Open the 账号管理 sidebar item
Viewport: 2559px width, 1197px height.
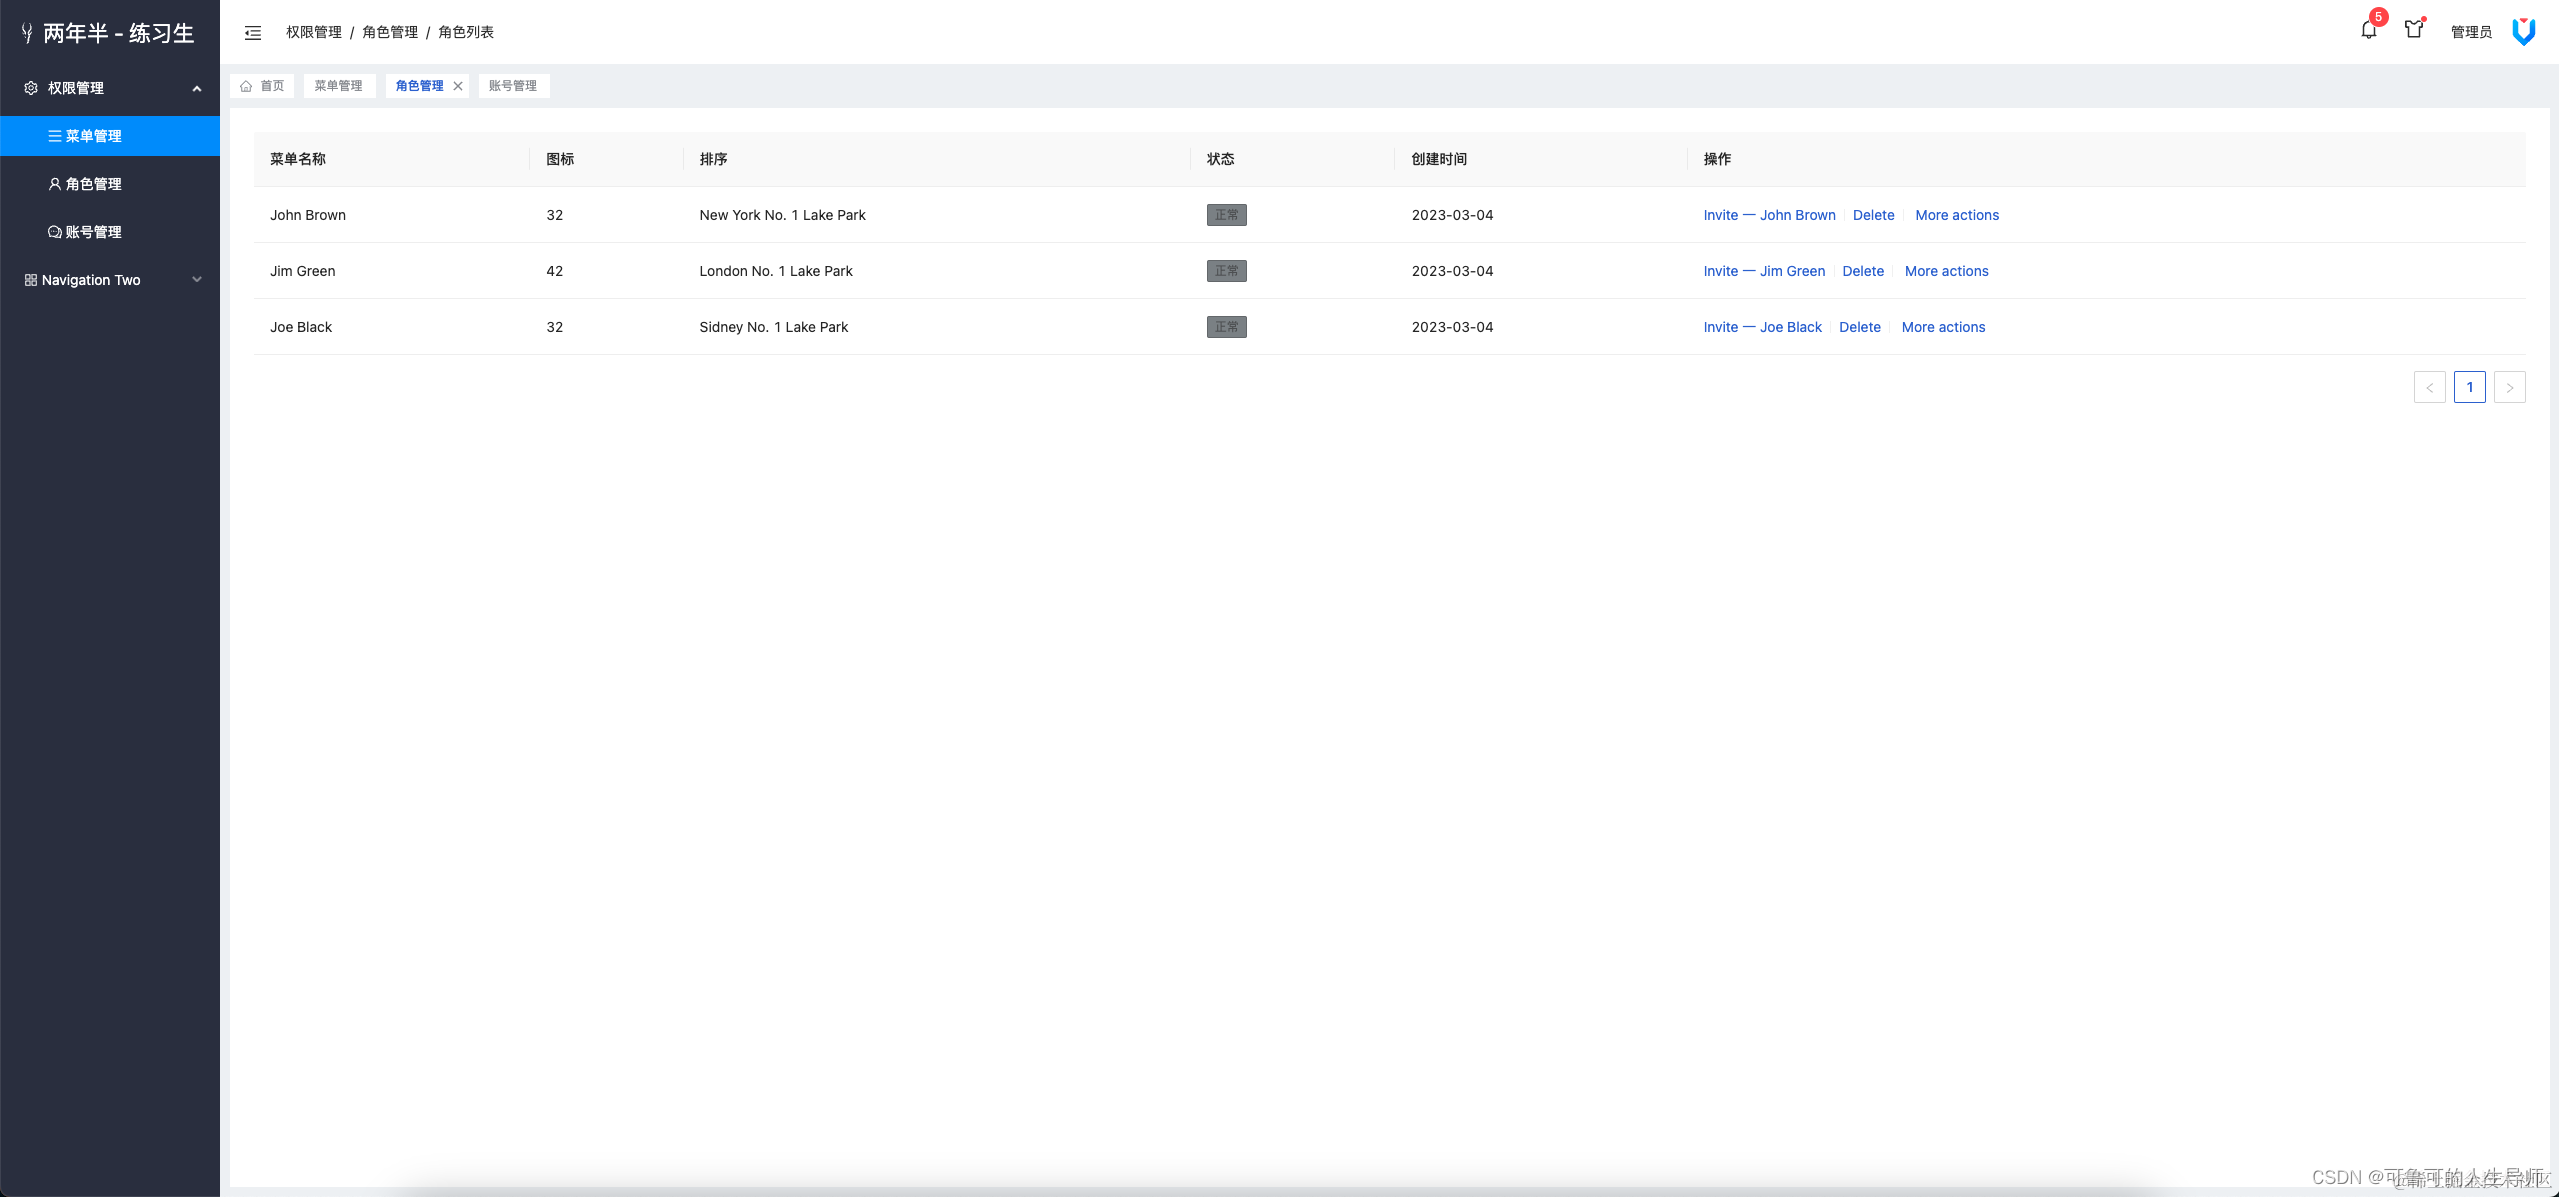93,232
